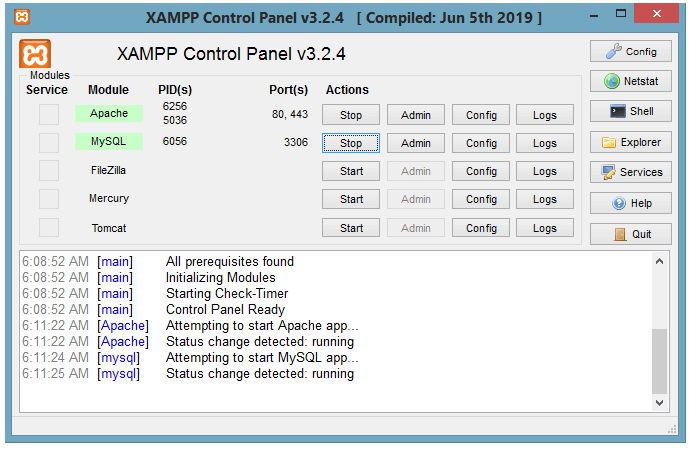Open the FileZilla Logs menu

point(545,171)
